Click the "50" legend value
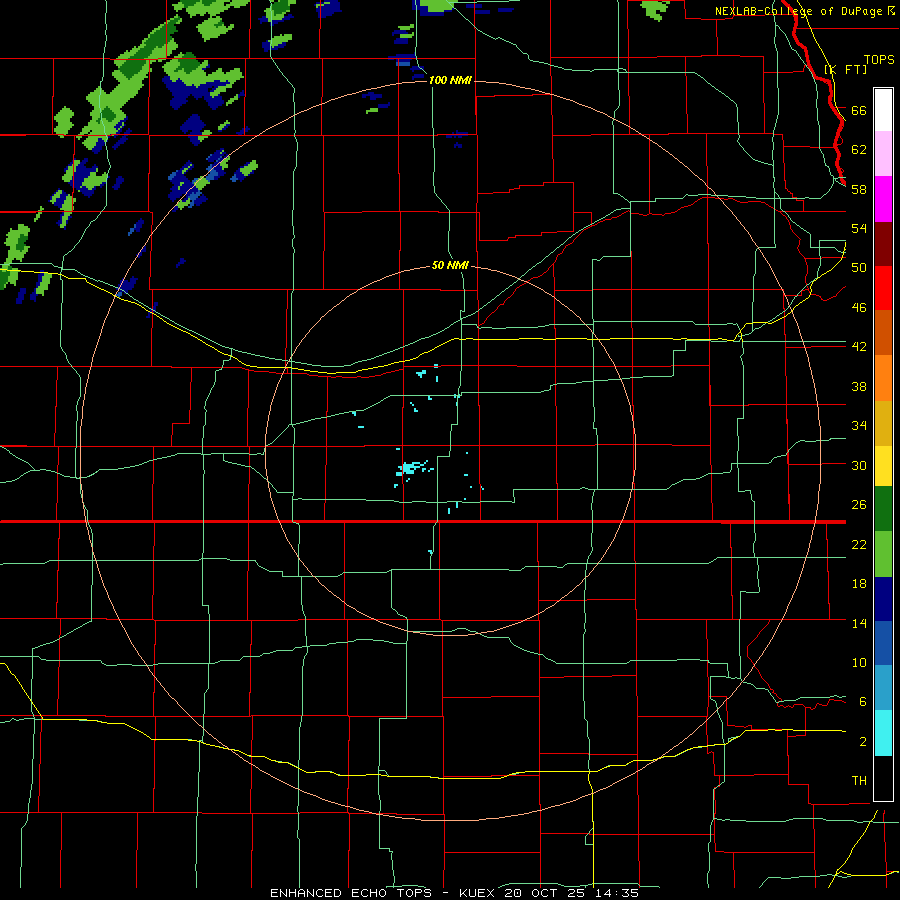Image resolution: width=900 pixels, height=900 pixels. tap(859, 268)
